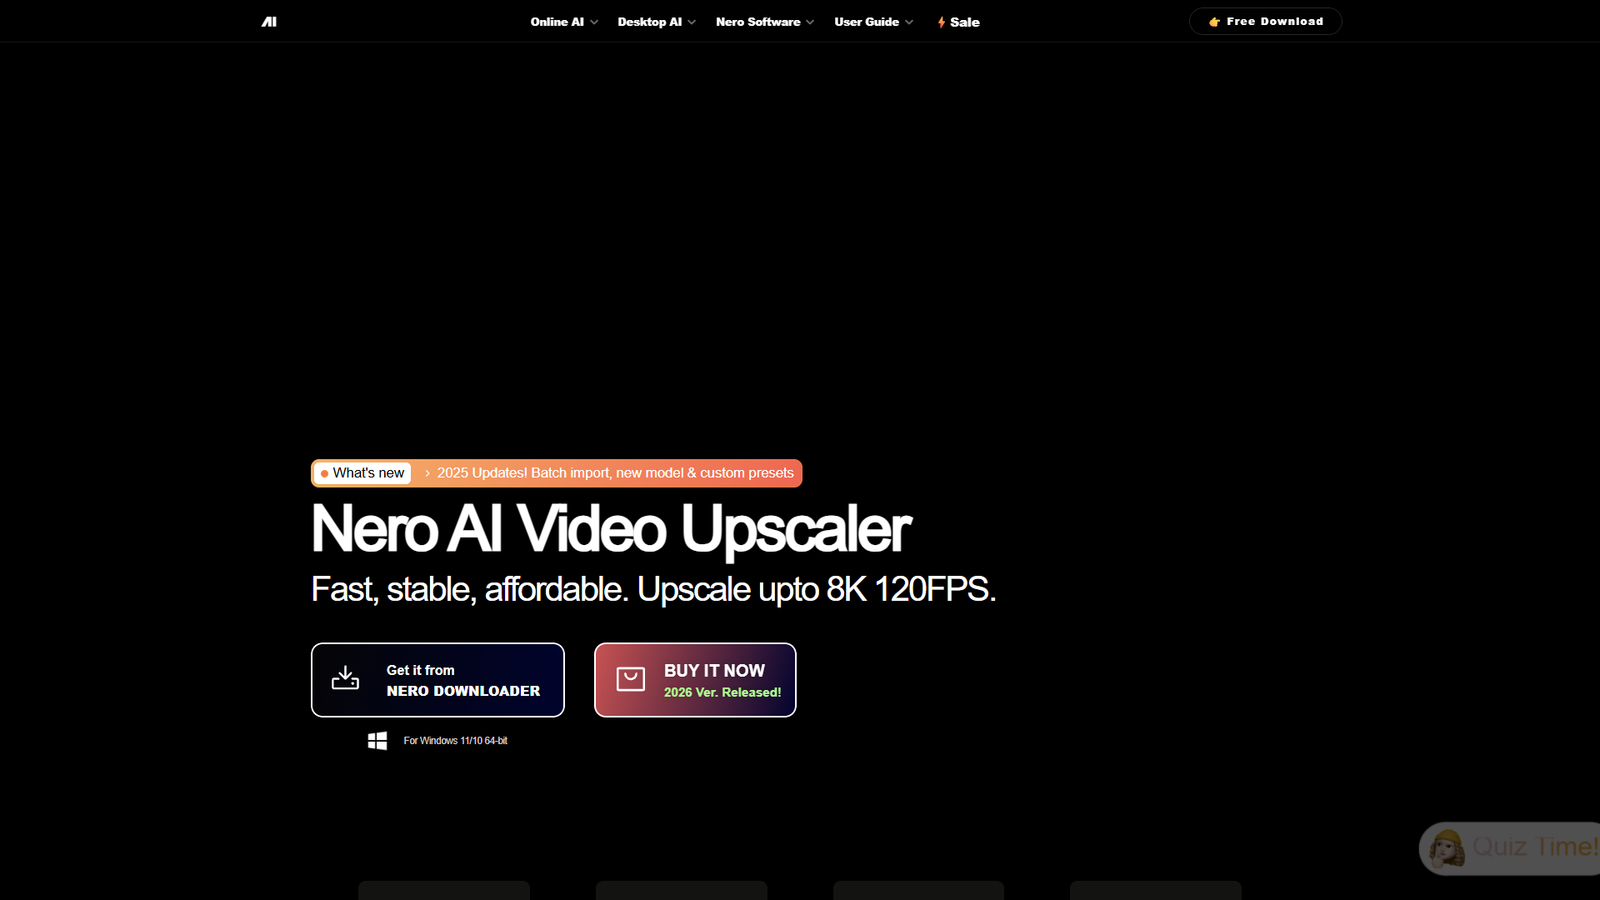Click the Quiz Time avatar character icon
The image size is (1600, 900).
pos(1447,848)
